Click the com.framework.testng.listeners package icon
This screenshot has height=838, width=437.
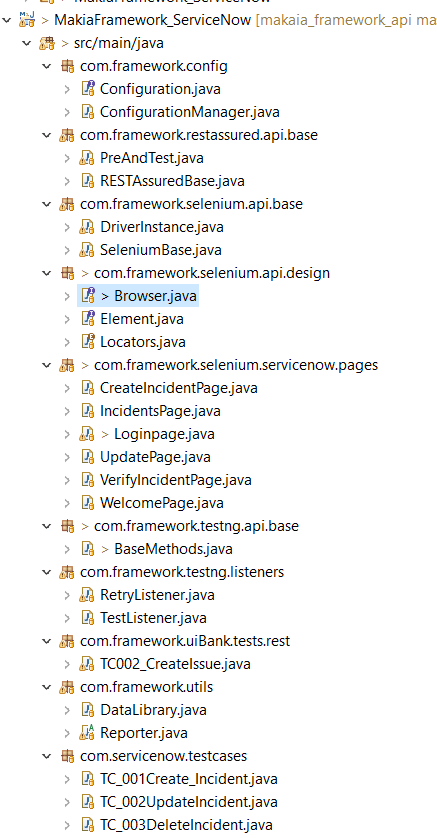66,571
